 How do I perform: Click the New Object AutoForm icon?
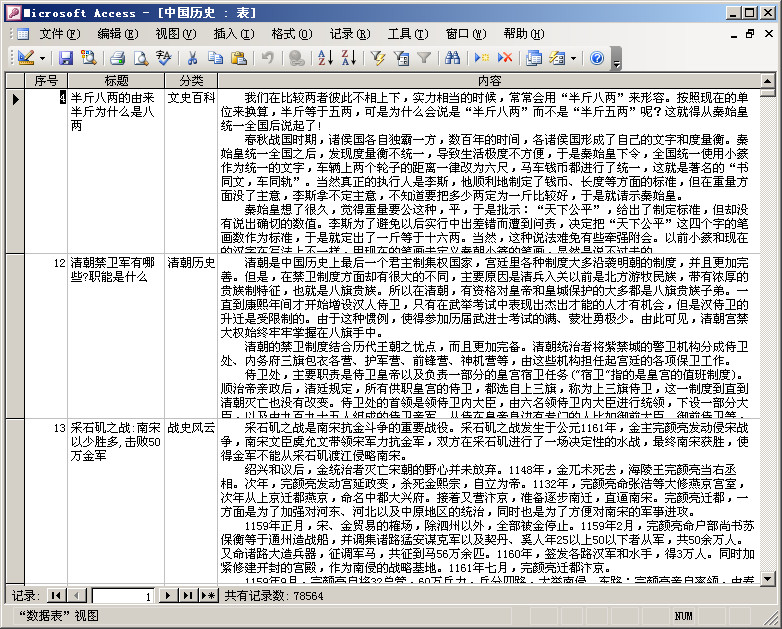[557, 58]
